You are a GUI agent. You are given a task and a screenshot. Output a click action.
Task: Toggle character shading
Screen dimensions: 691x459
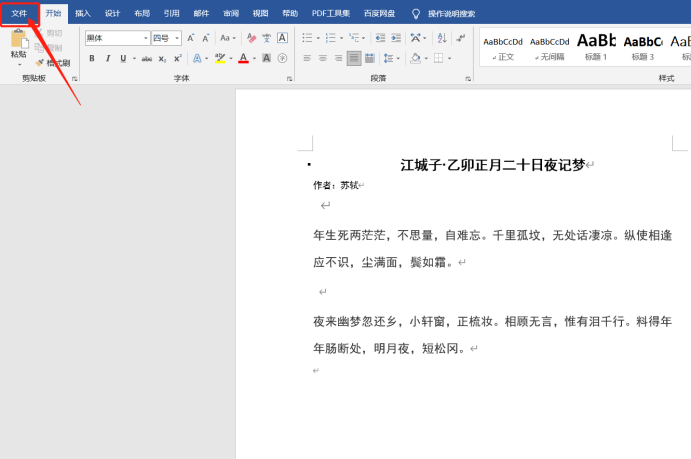point(267,58)
